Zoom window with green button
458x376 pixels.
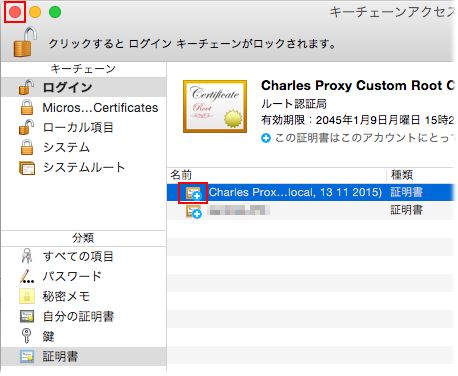click(55, 12)
